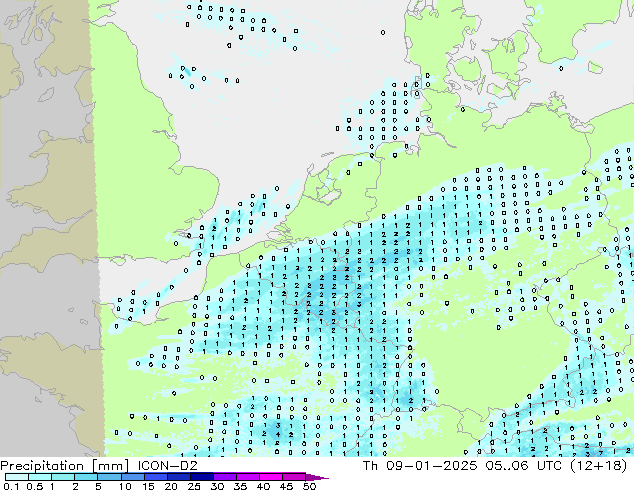Click the '05..06 UTC' time text
Screen dimensions: 634x490
pyautogui.click(x=523, y=465)
